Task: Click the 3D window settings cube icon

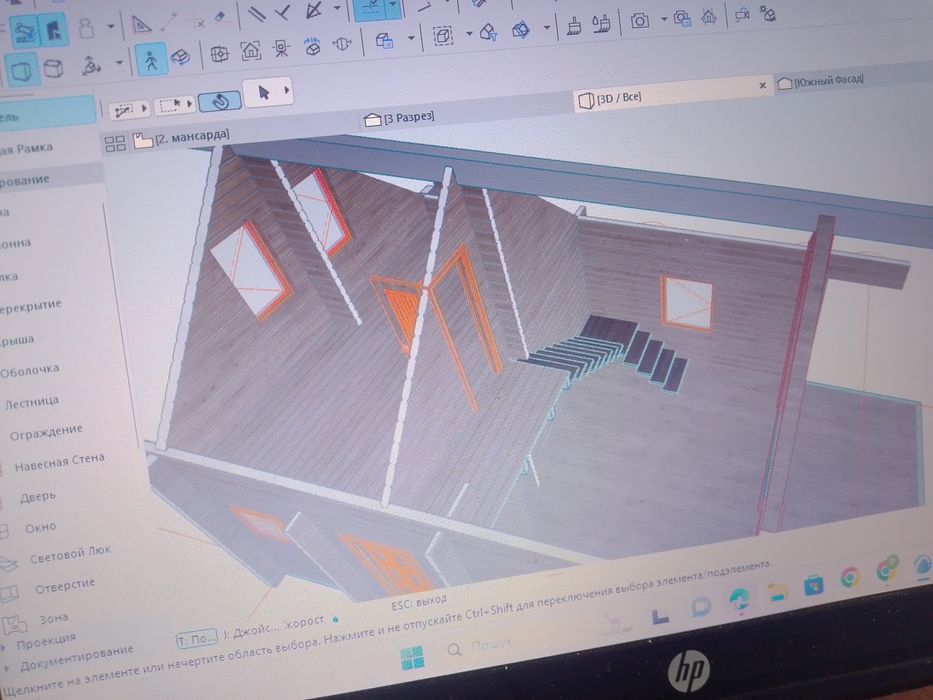Action: point(384,40)
